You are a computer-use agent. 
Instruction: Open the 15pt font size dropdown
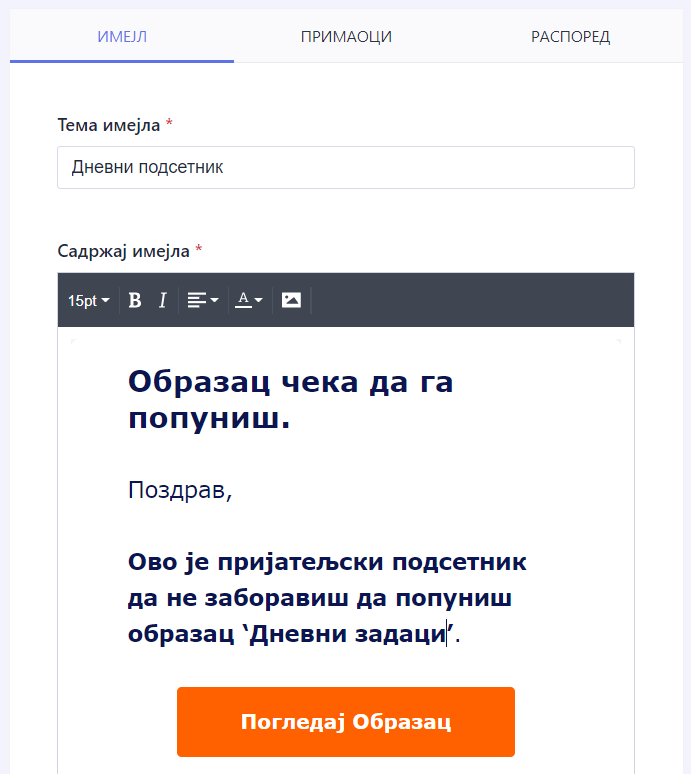coord(89,300)
